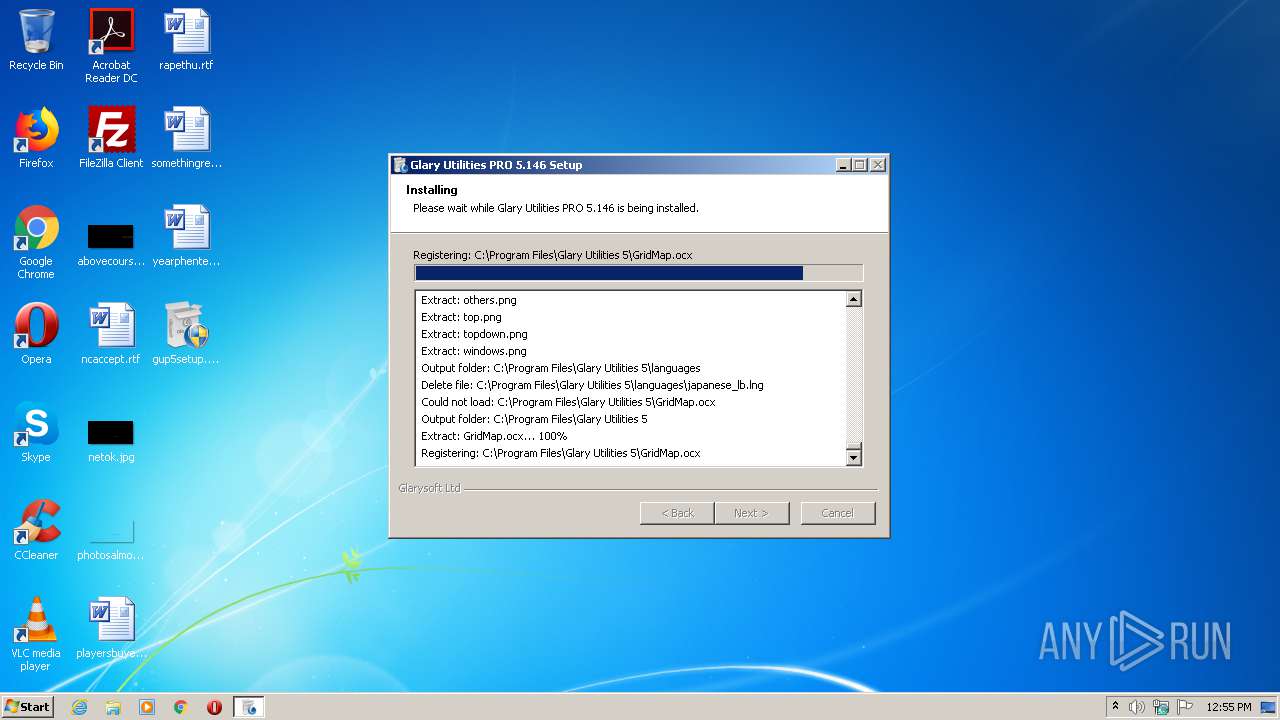
Task: Click the disabled Next > button
Action: click(751, 513)
